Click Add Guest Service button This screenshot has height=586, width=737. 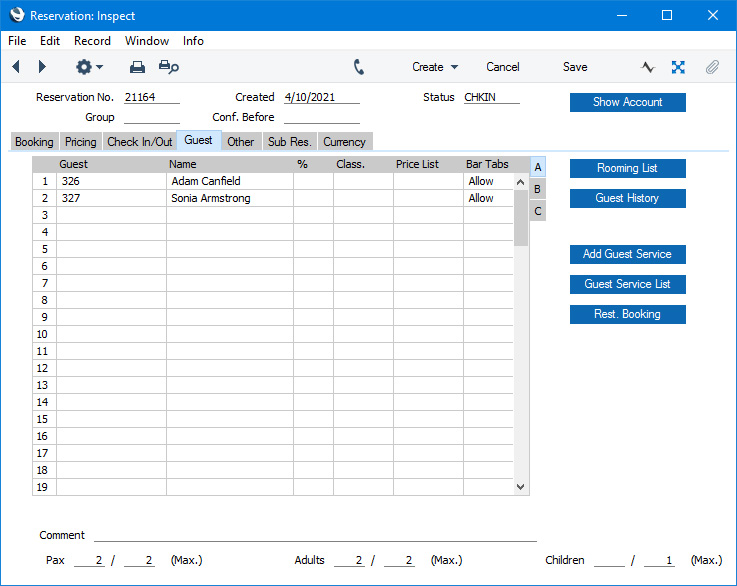click(x=627, y=254)
